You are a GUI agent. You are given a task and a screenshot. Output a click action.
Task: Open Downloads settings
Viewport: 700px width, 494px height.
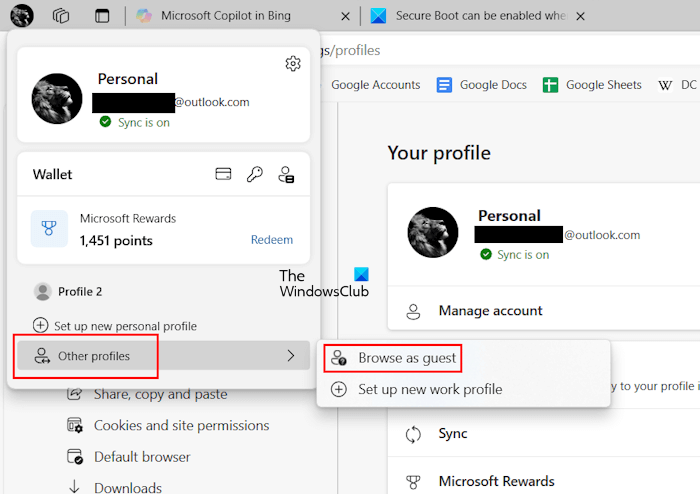pyautogui.click(x=114, y=487)
